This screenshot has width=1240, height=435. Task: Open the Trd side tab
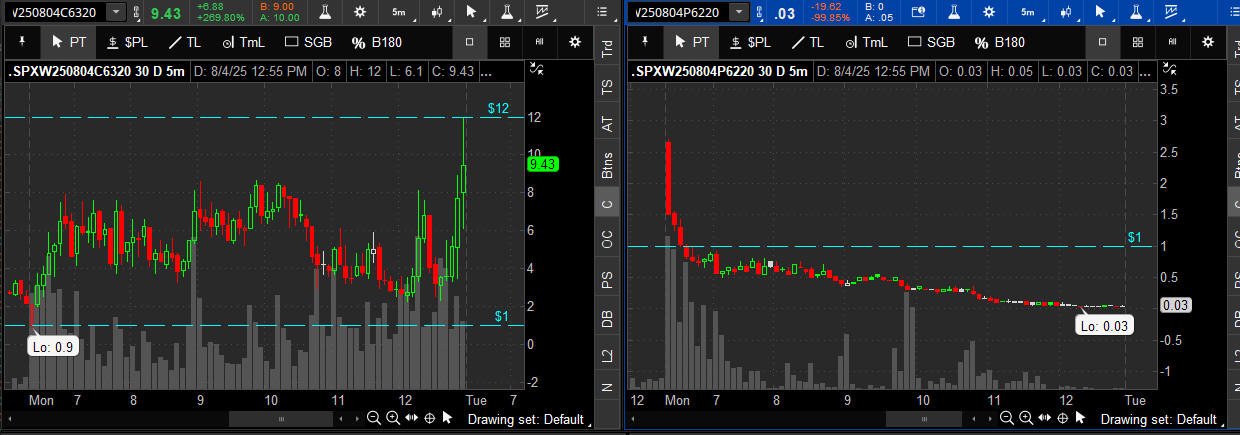coord(607,47)
